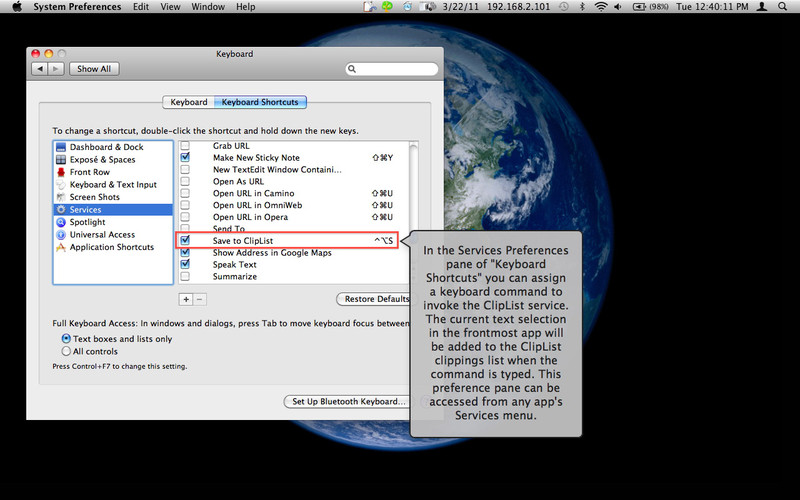The width and height of the screenshot is (800, 500).
Task: Check Open URL in Opera
Action: (x=185, y=217)
